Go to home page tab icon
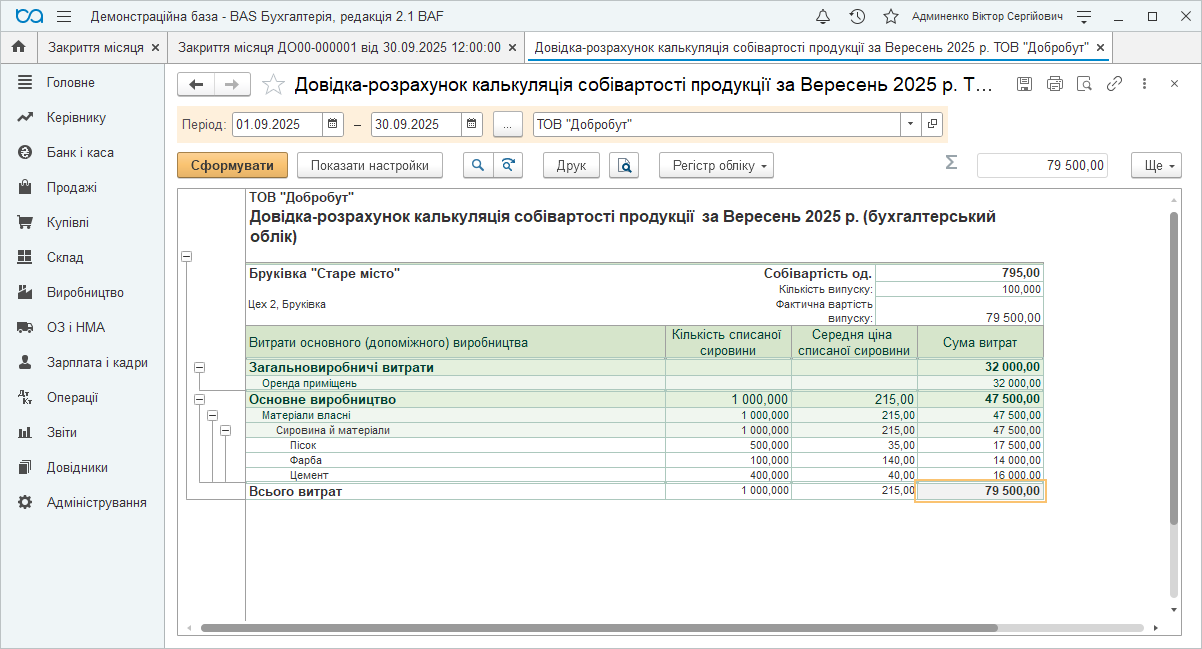 coord(18,47)
